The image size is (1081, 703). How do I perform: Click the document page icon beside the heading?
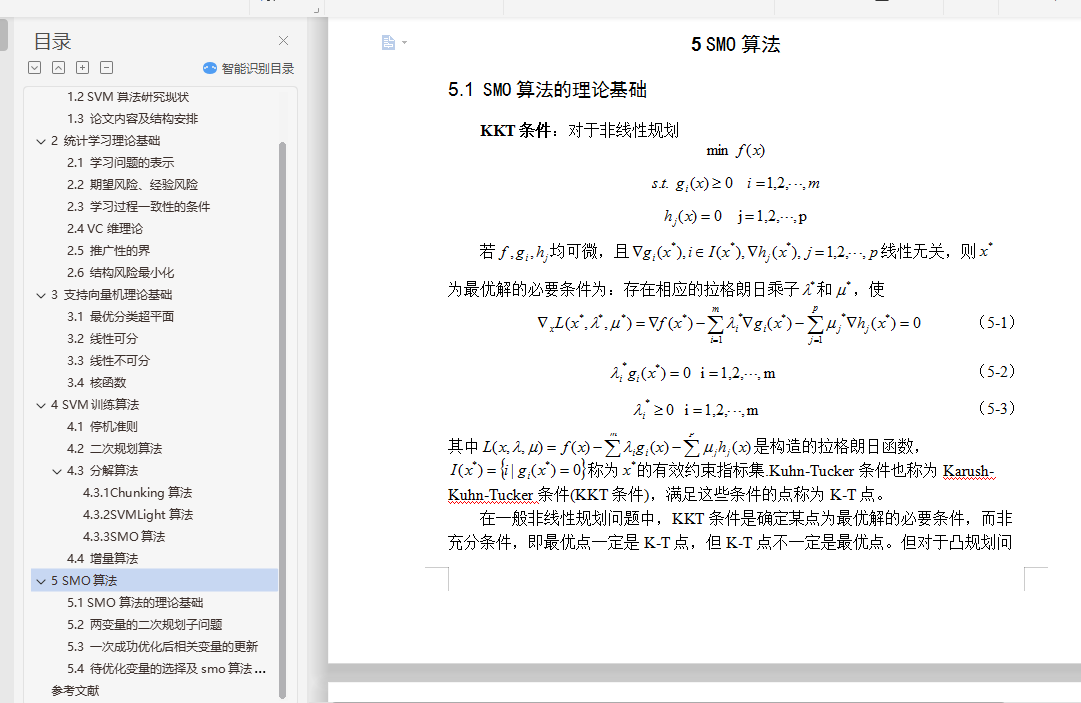point(388,43)
